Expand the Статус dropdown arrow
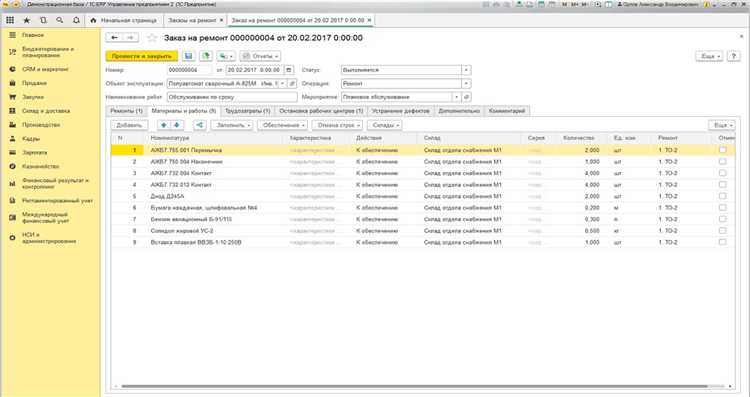The height and width of the screenshot is (397, 750). pyautogui.click(x=466, y=70)
